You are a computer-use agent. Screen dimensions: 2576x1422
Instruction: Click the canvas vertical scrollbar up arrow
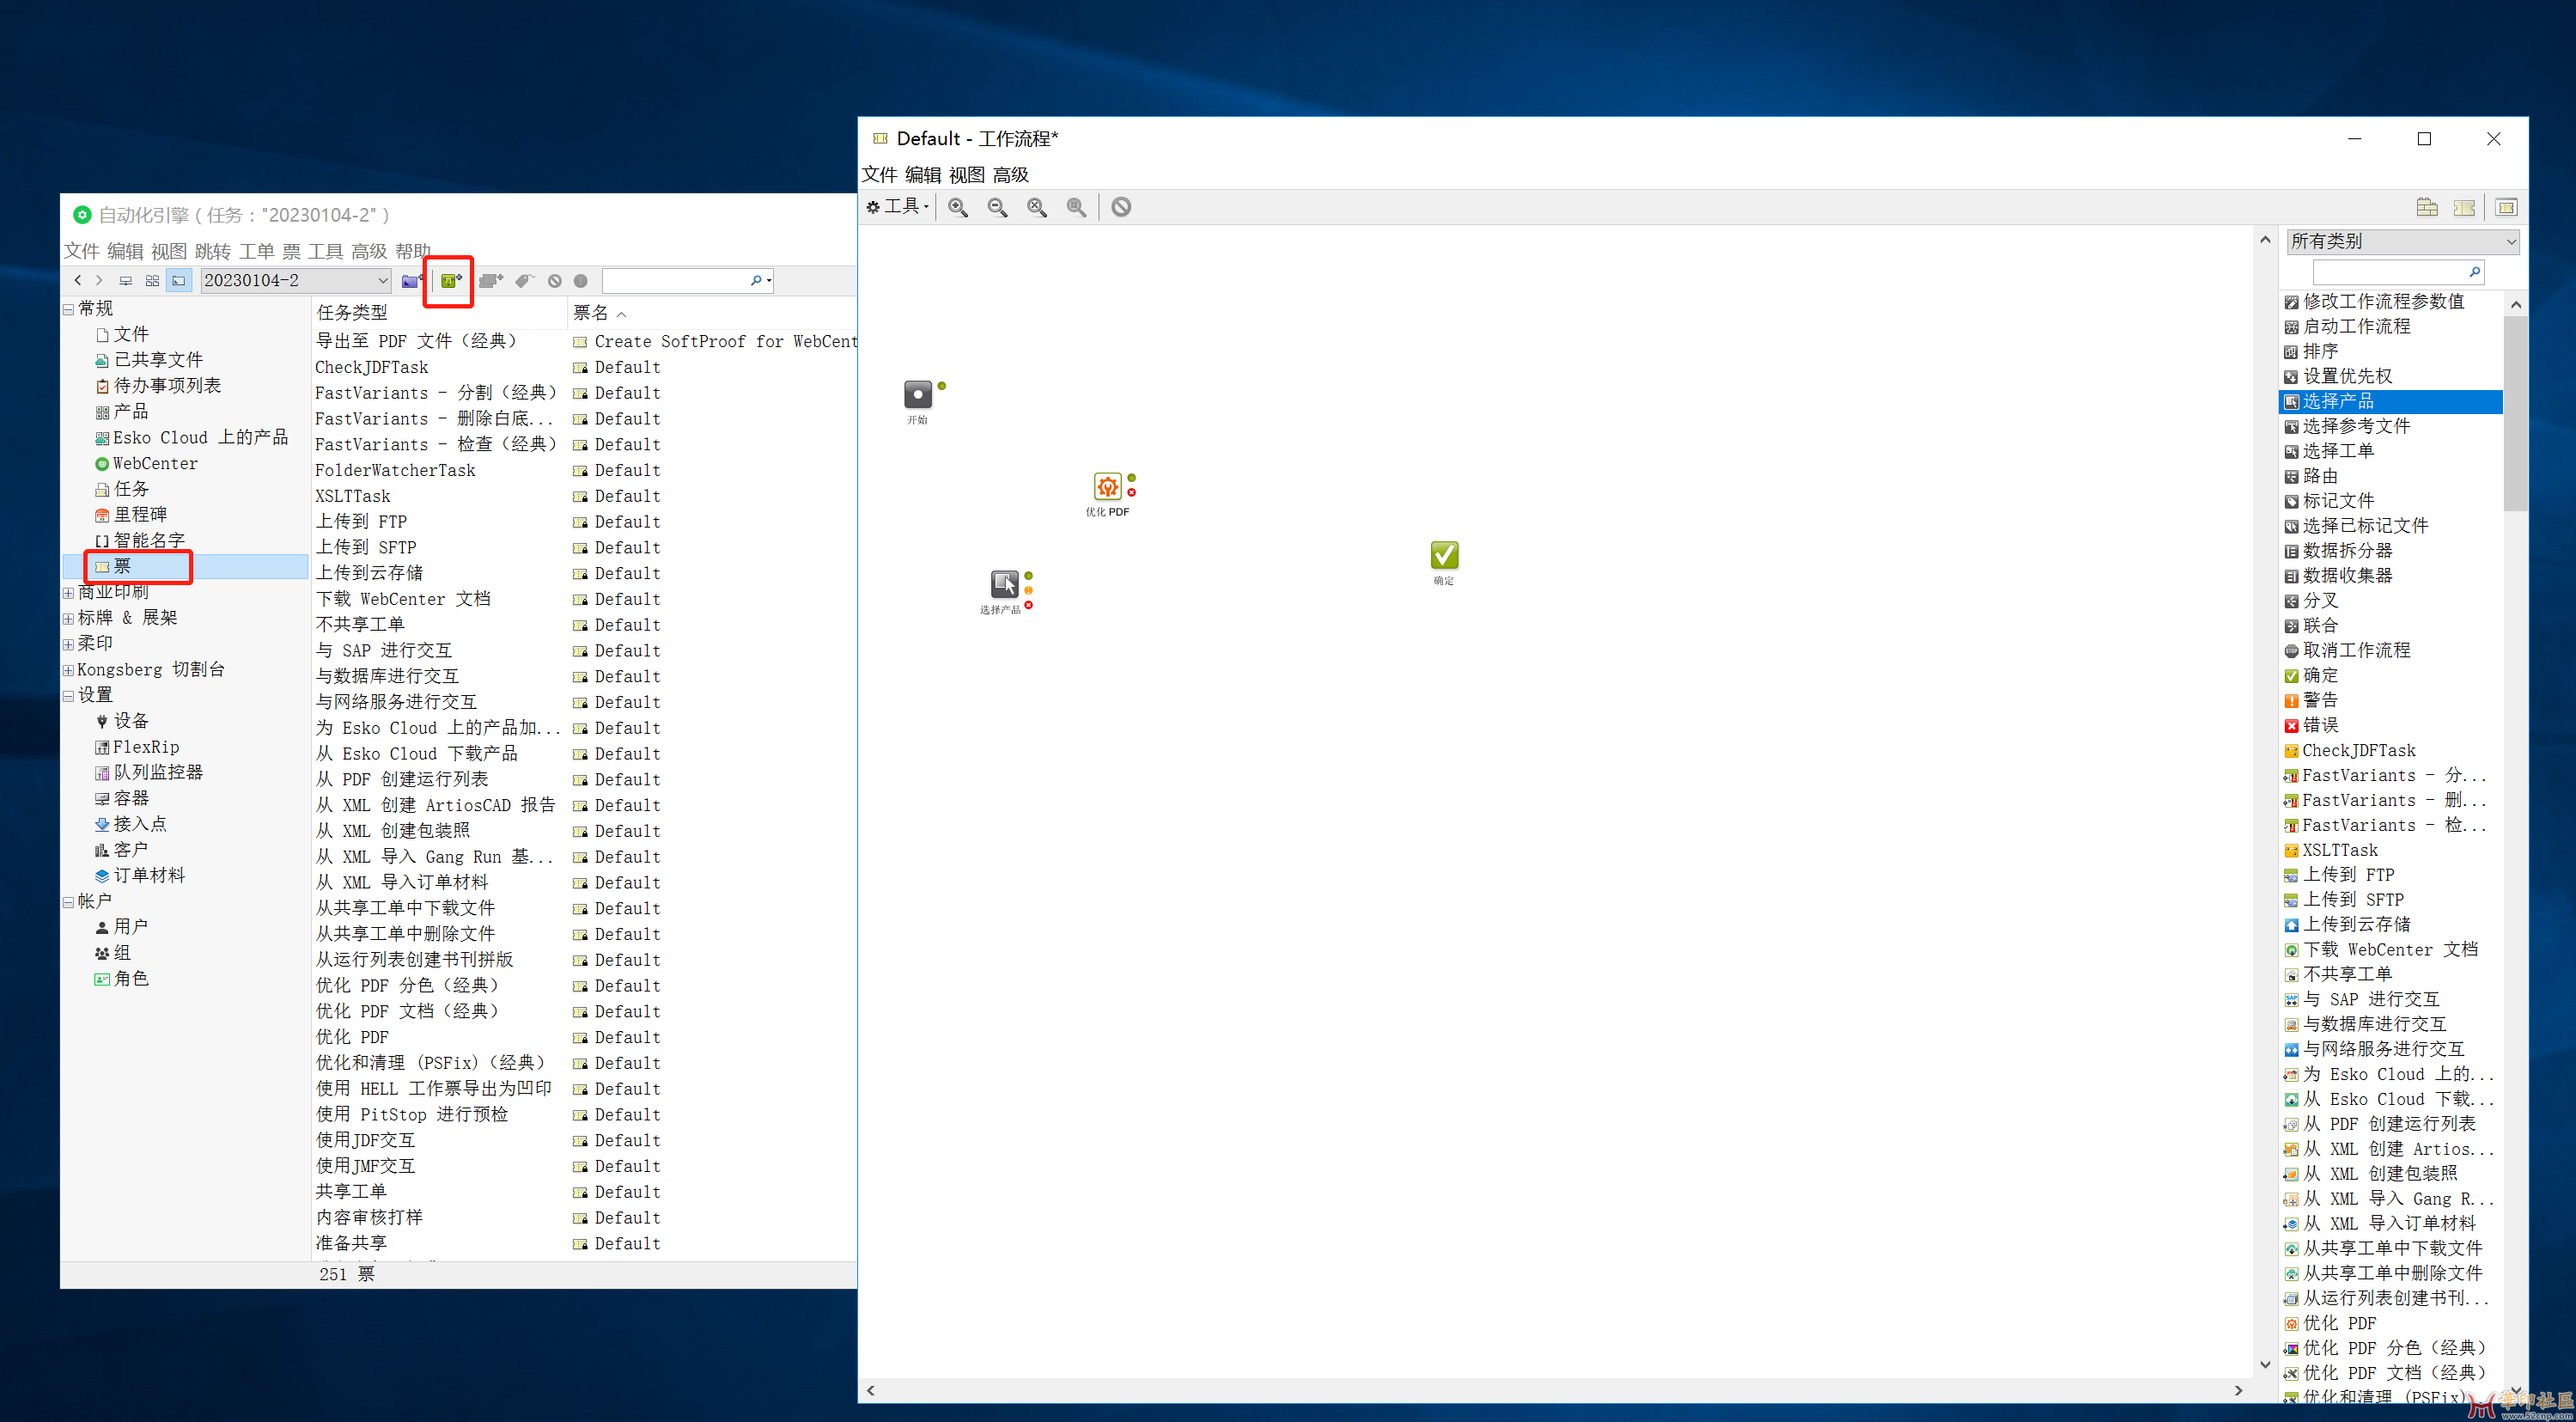point(2265,239)
